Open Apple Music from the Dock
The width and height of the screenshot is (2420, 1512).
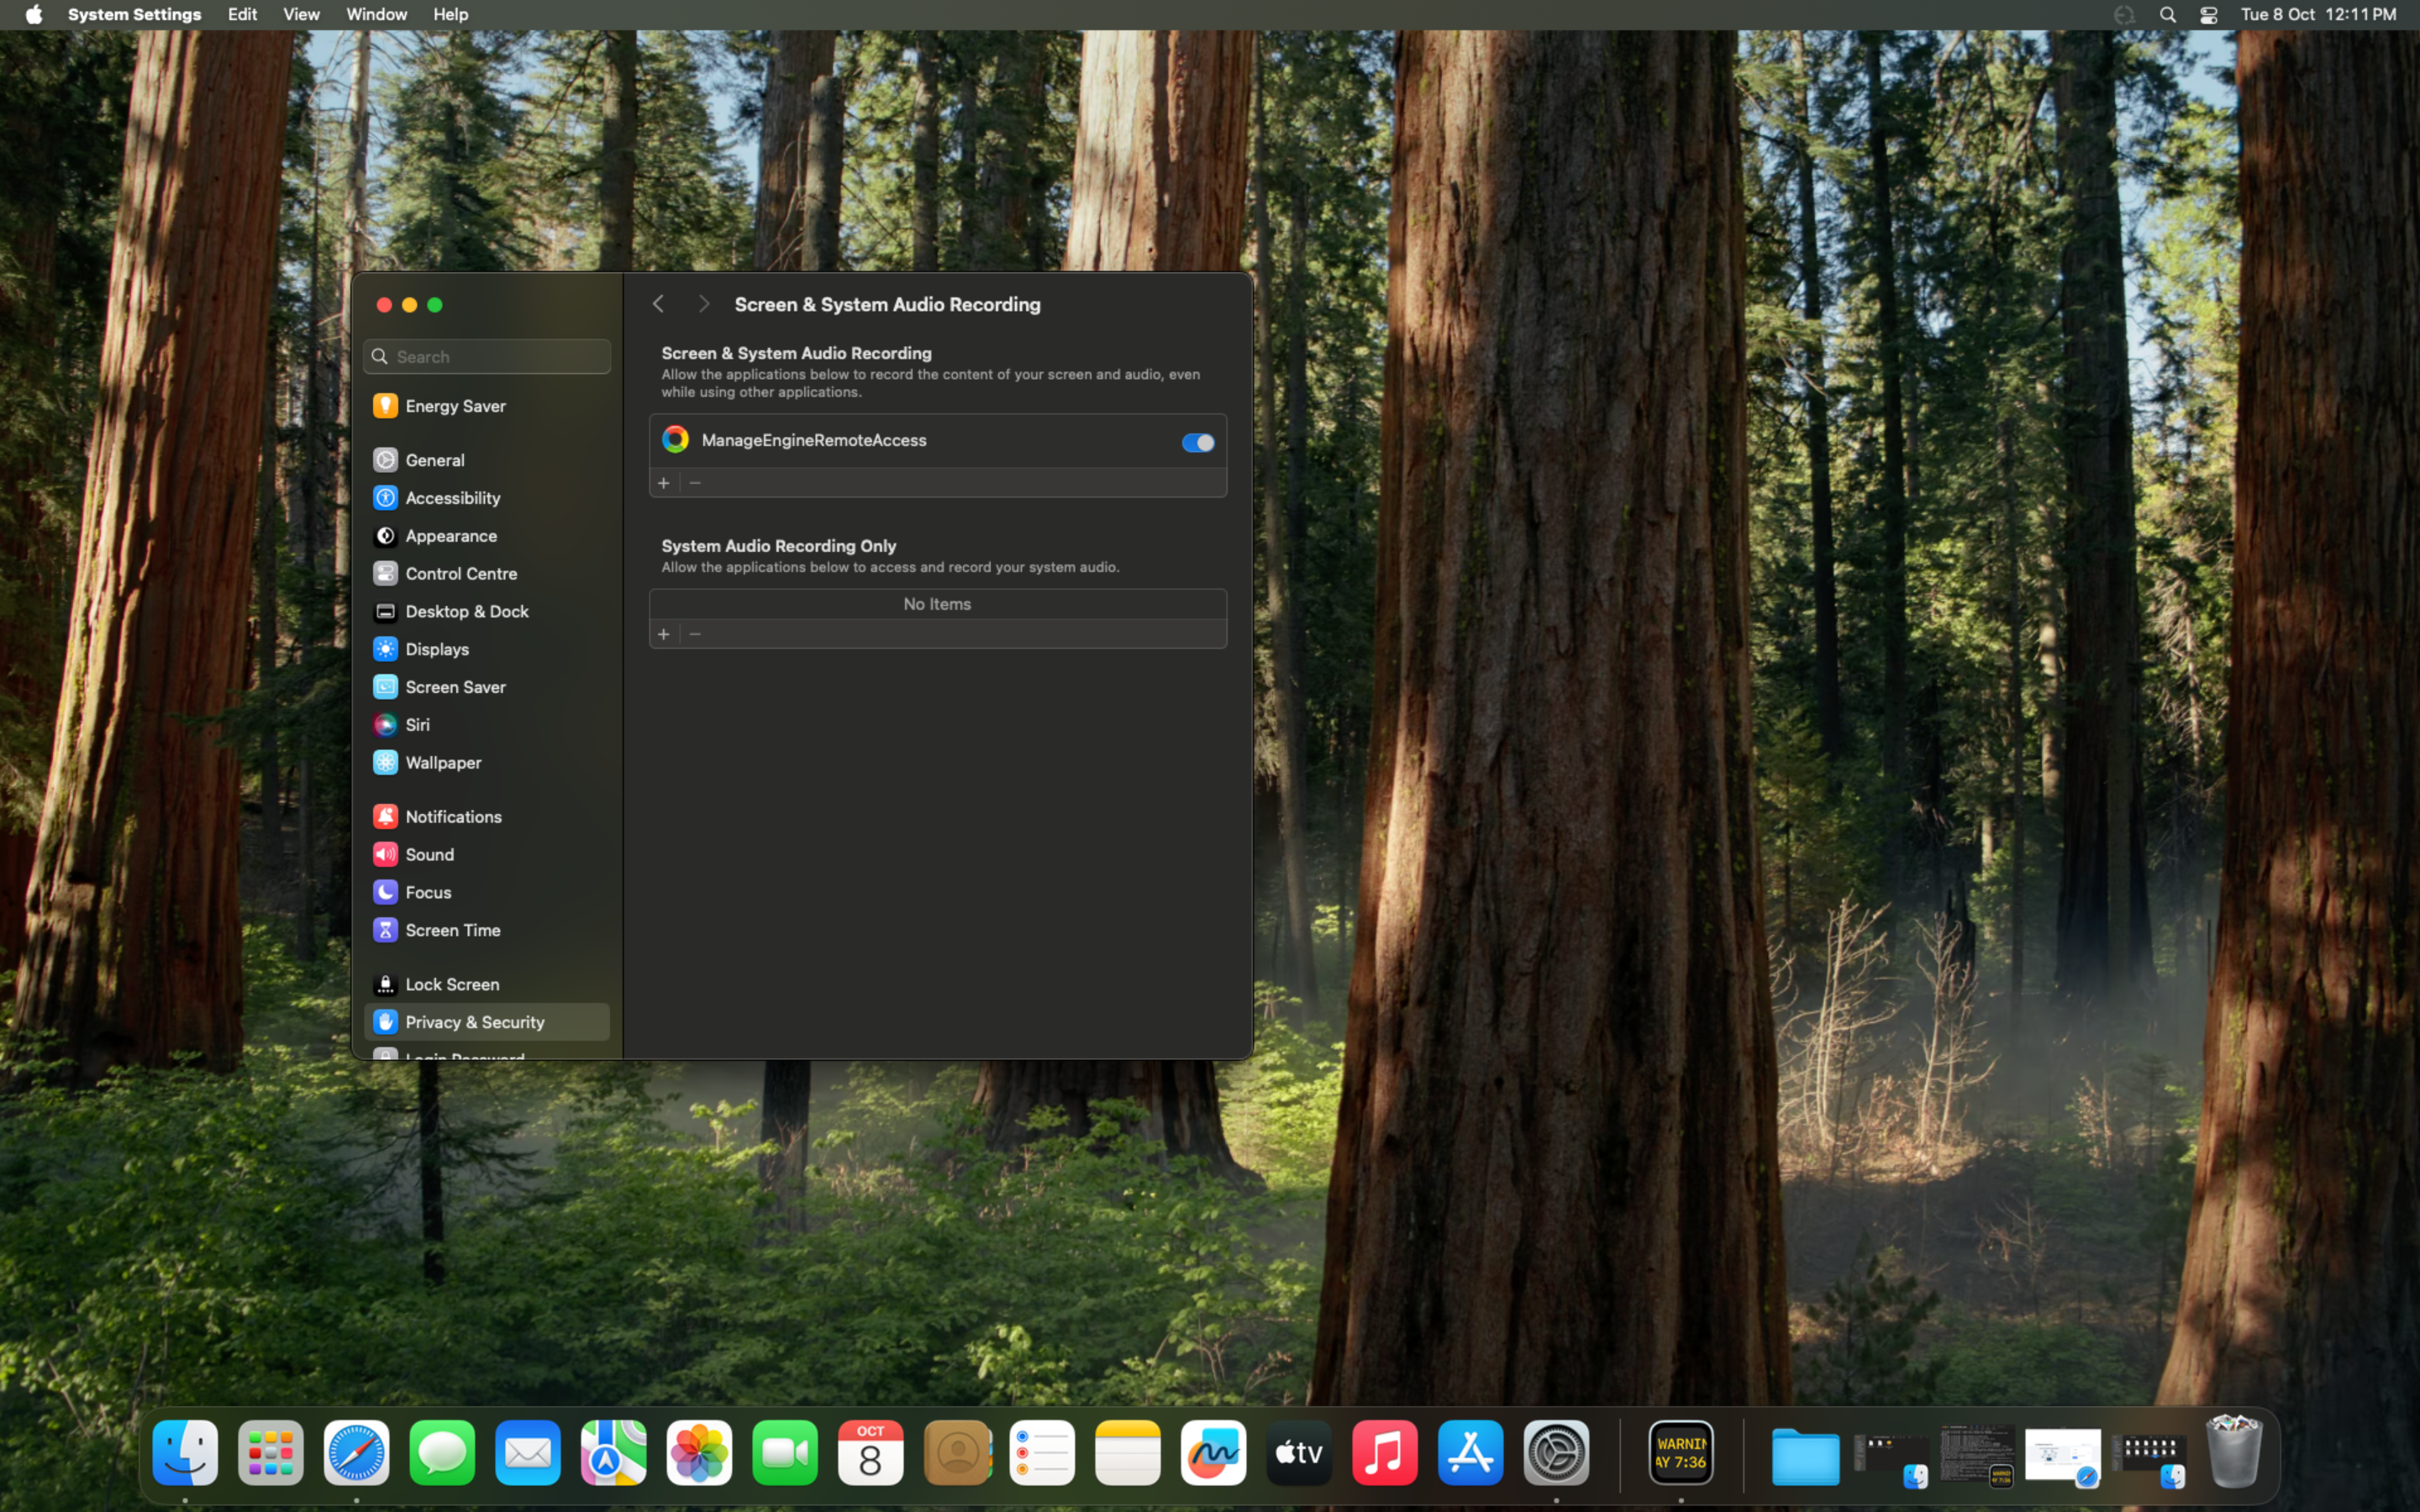click(x=1383, y=1453)
